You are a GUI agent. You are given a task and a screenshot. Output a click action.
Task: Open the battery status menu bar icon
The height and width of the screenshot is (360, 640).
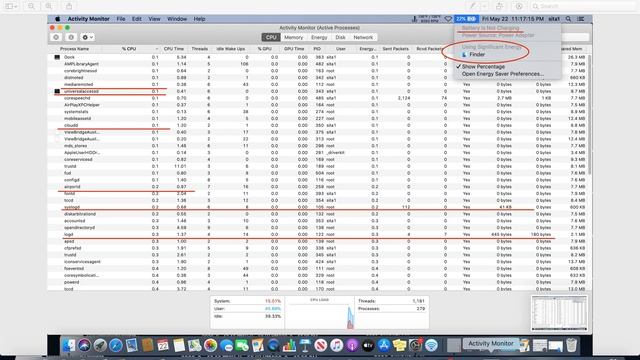pos(466,19)
